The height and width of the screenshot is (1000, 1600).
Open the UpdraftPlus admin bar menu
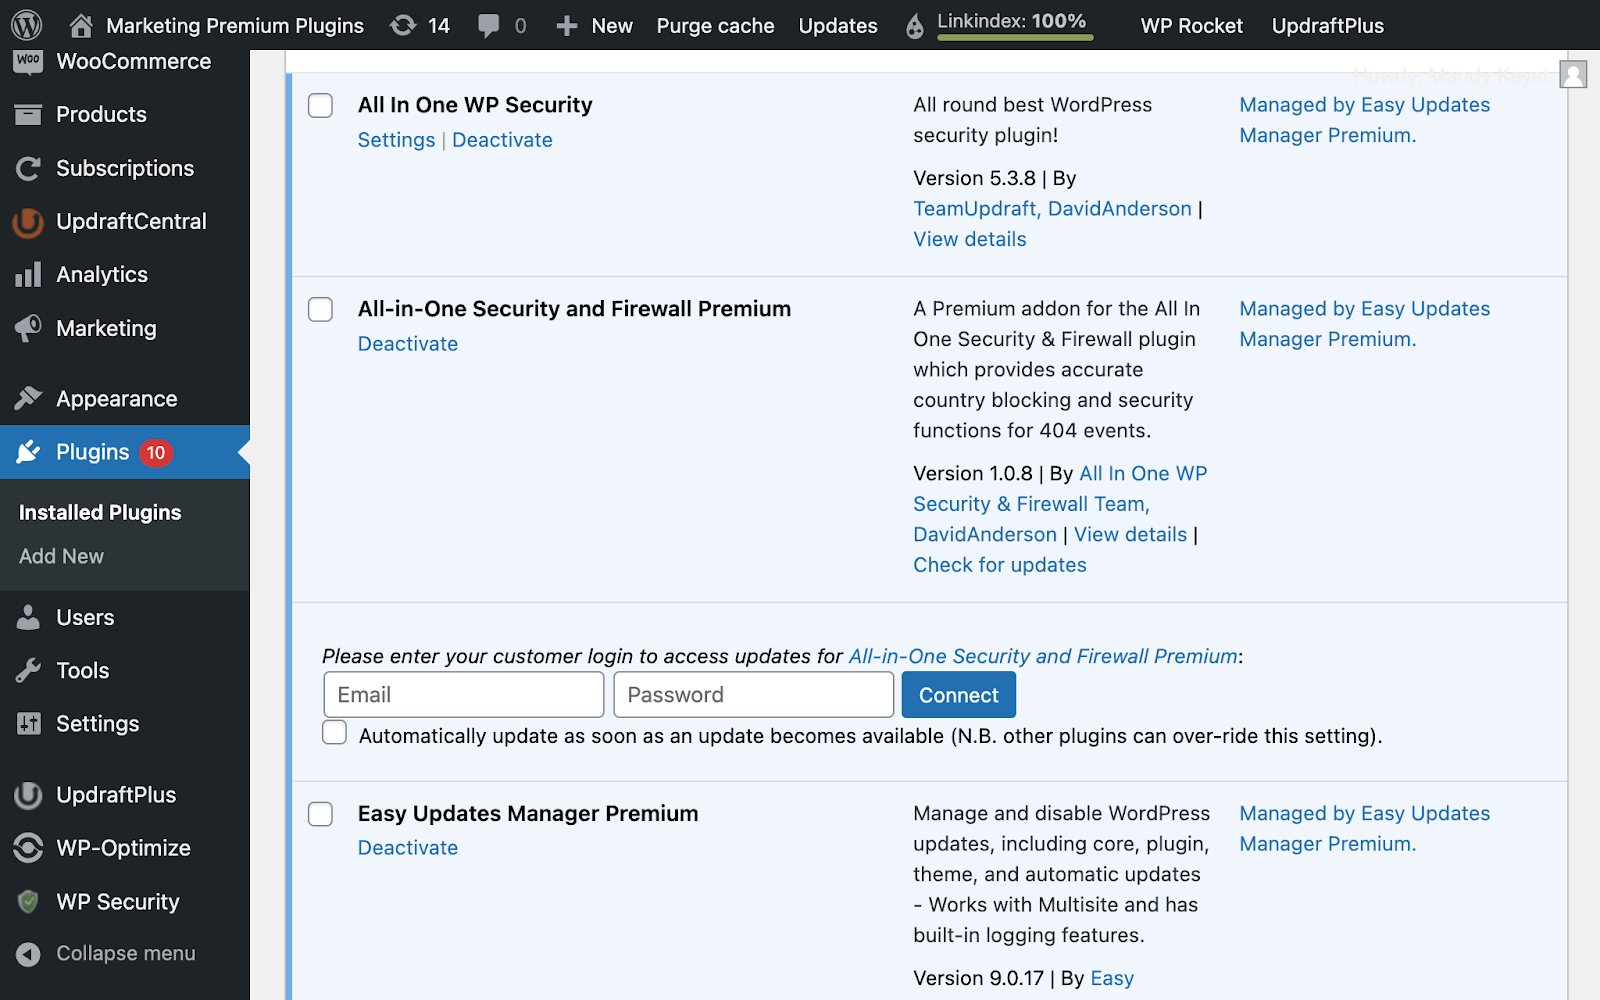(1327, 26)
